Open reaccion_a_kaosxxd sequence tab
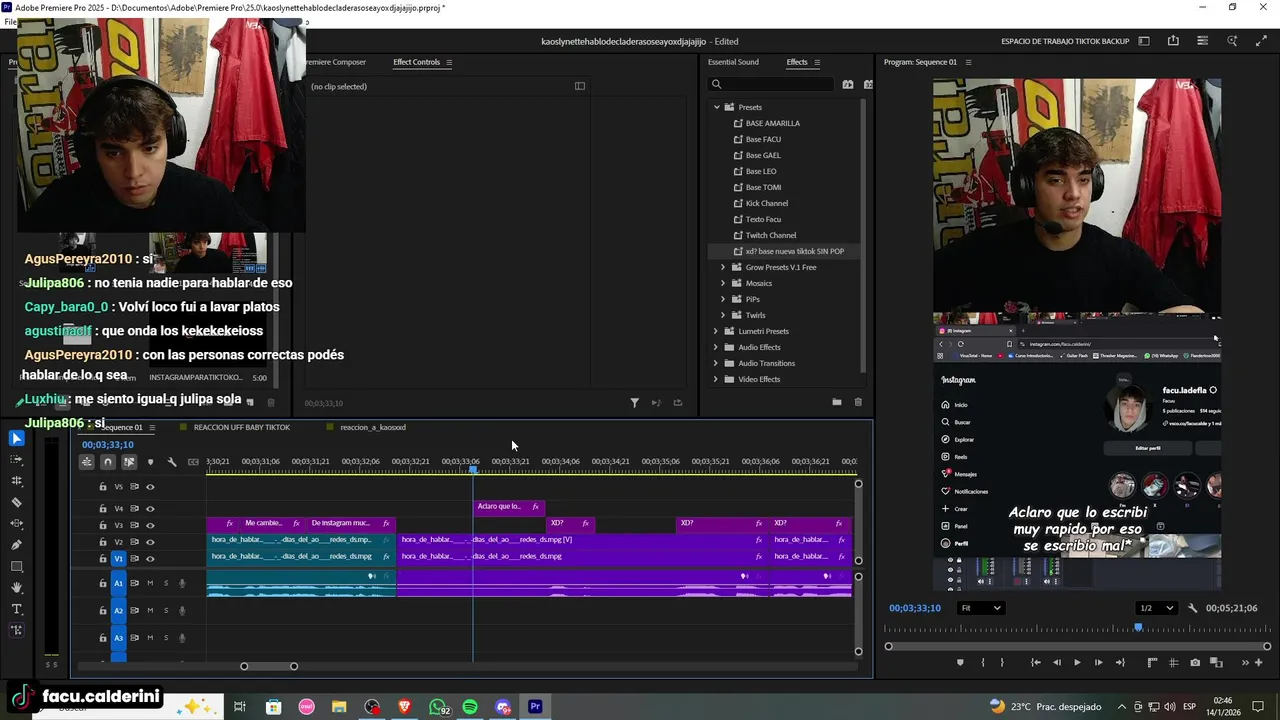Viewport: 1280px width, 720px height. (372, 427)
